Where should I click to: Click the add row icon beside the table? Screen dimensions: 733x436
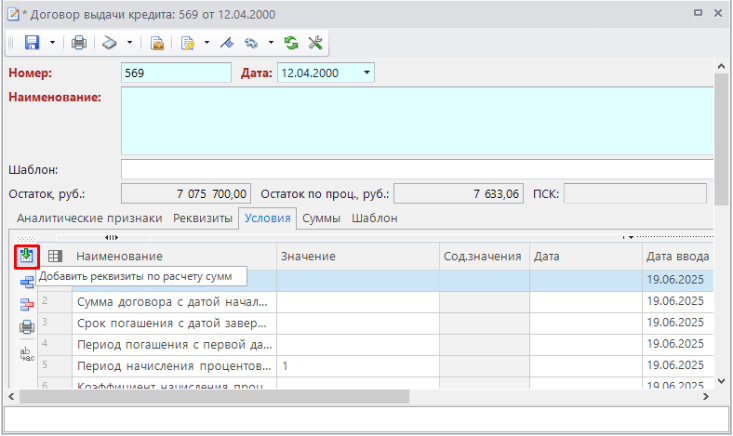pyautogui.click(x=26, y=281)
